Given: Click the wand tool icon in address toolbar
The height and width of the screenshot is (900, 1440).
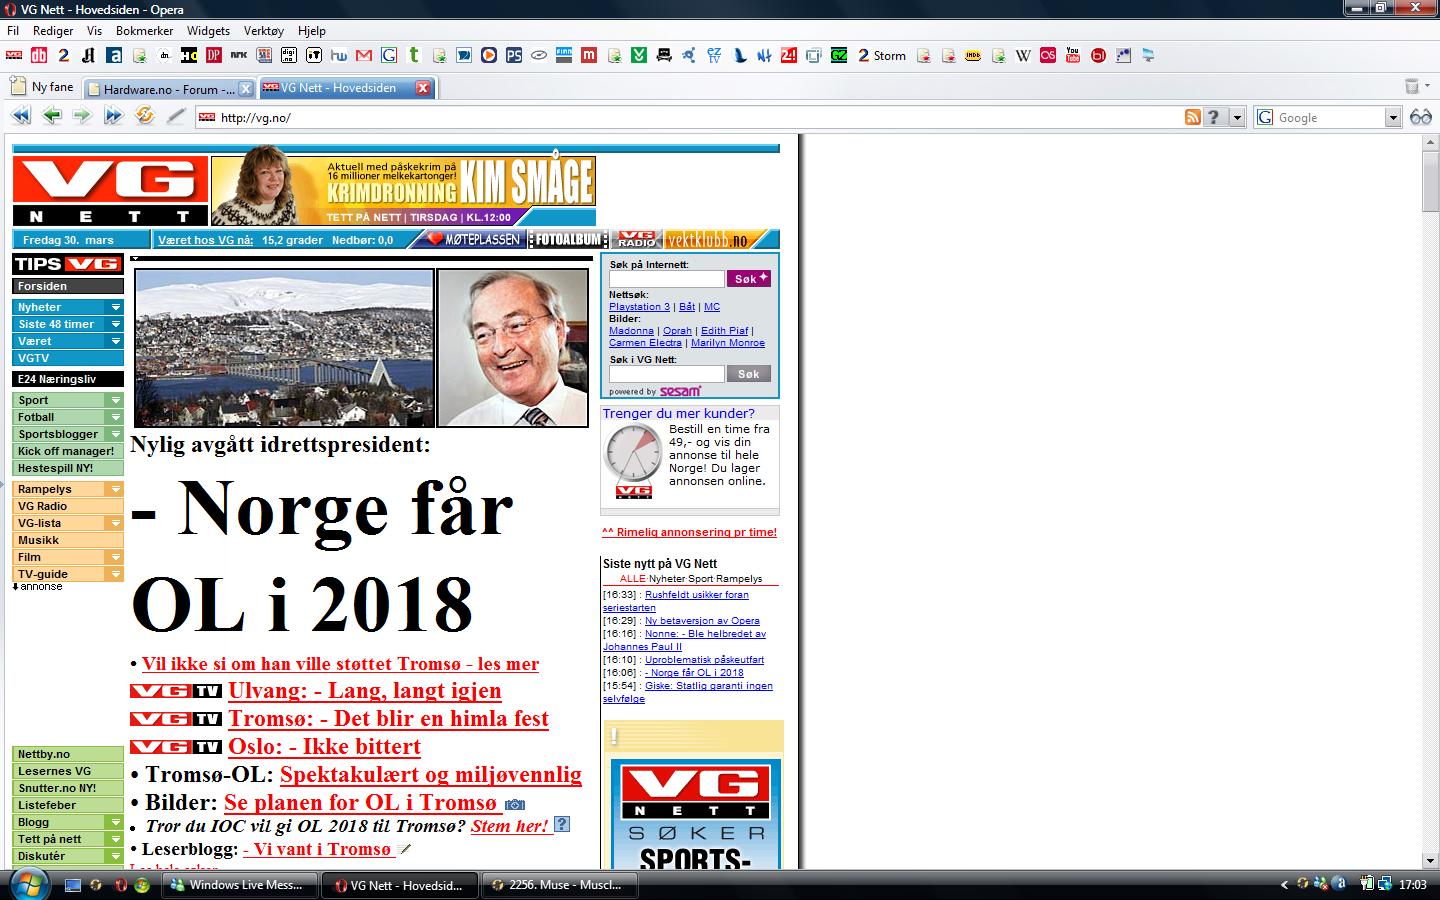Looking at the screenshot, I should click(176, 116).
